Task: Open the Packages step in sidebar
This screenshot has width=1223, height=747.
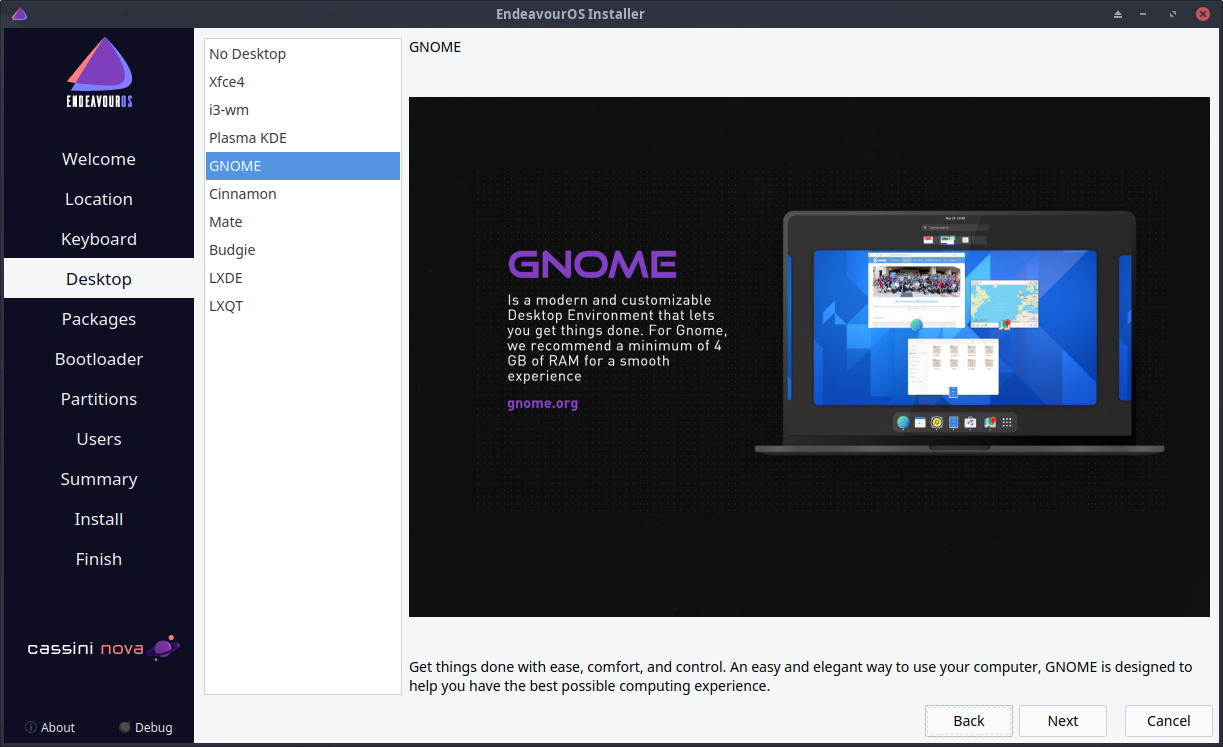Action: pos(99,319)
